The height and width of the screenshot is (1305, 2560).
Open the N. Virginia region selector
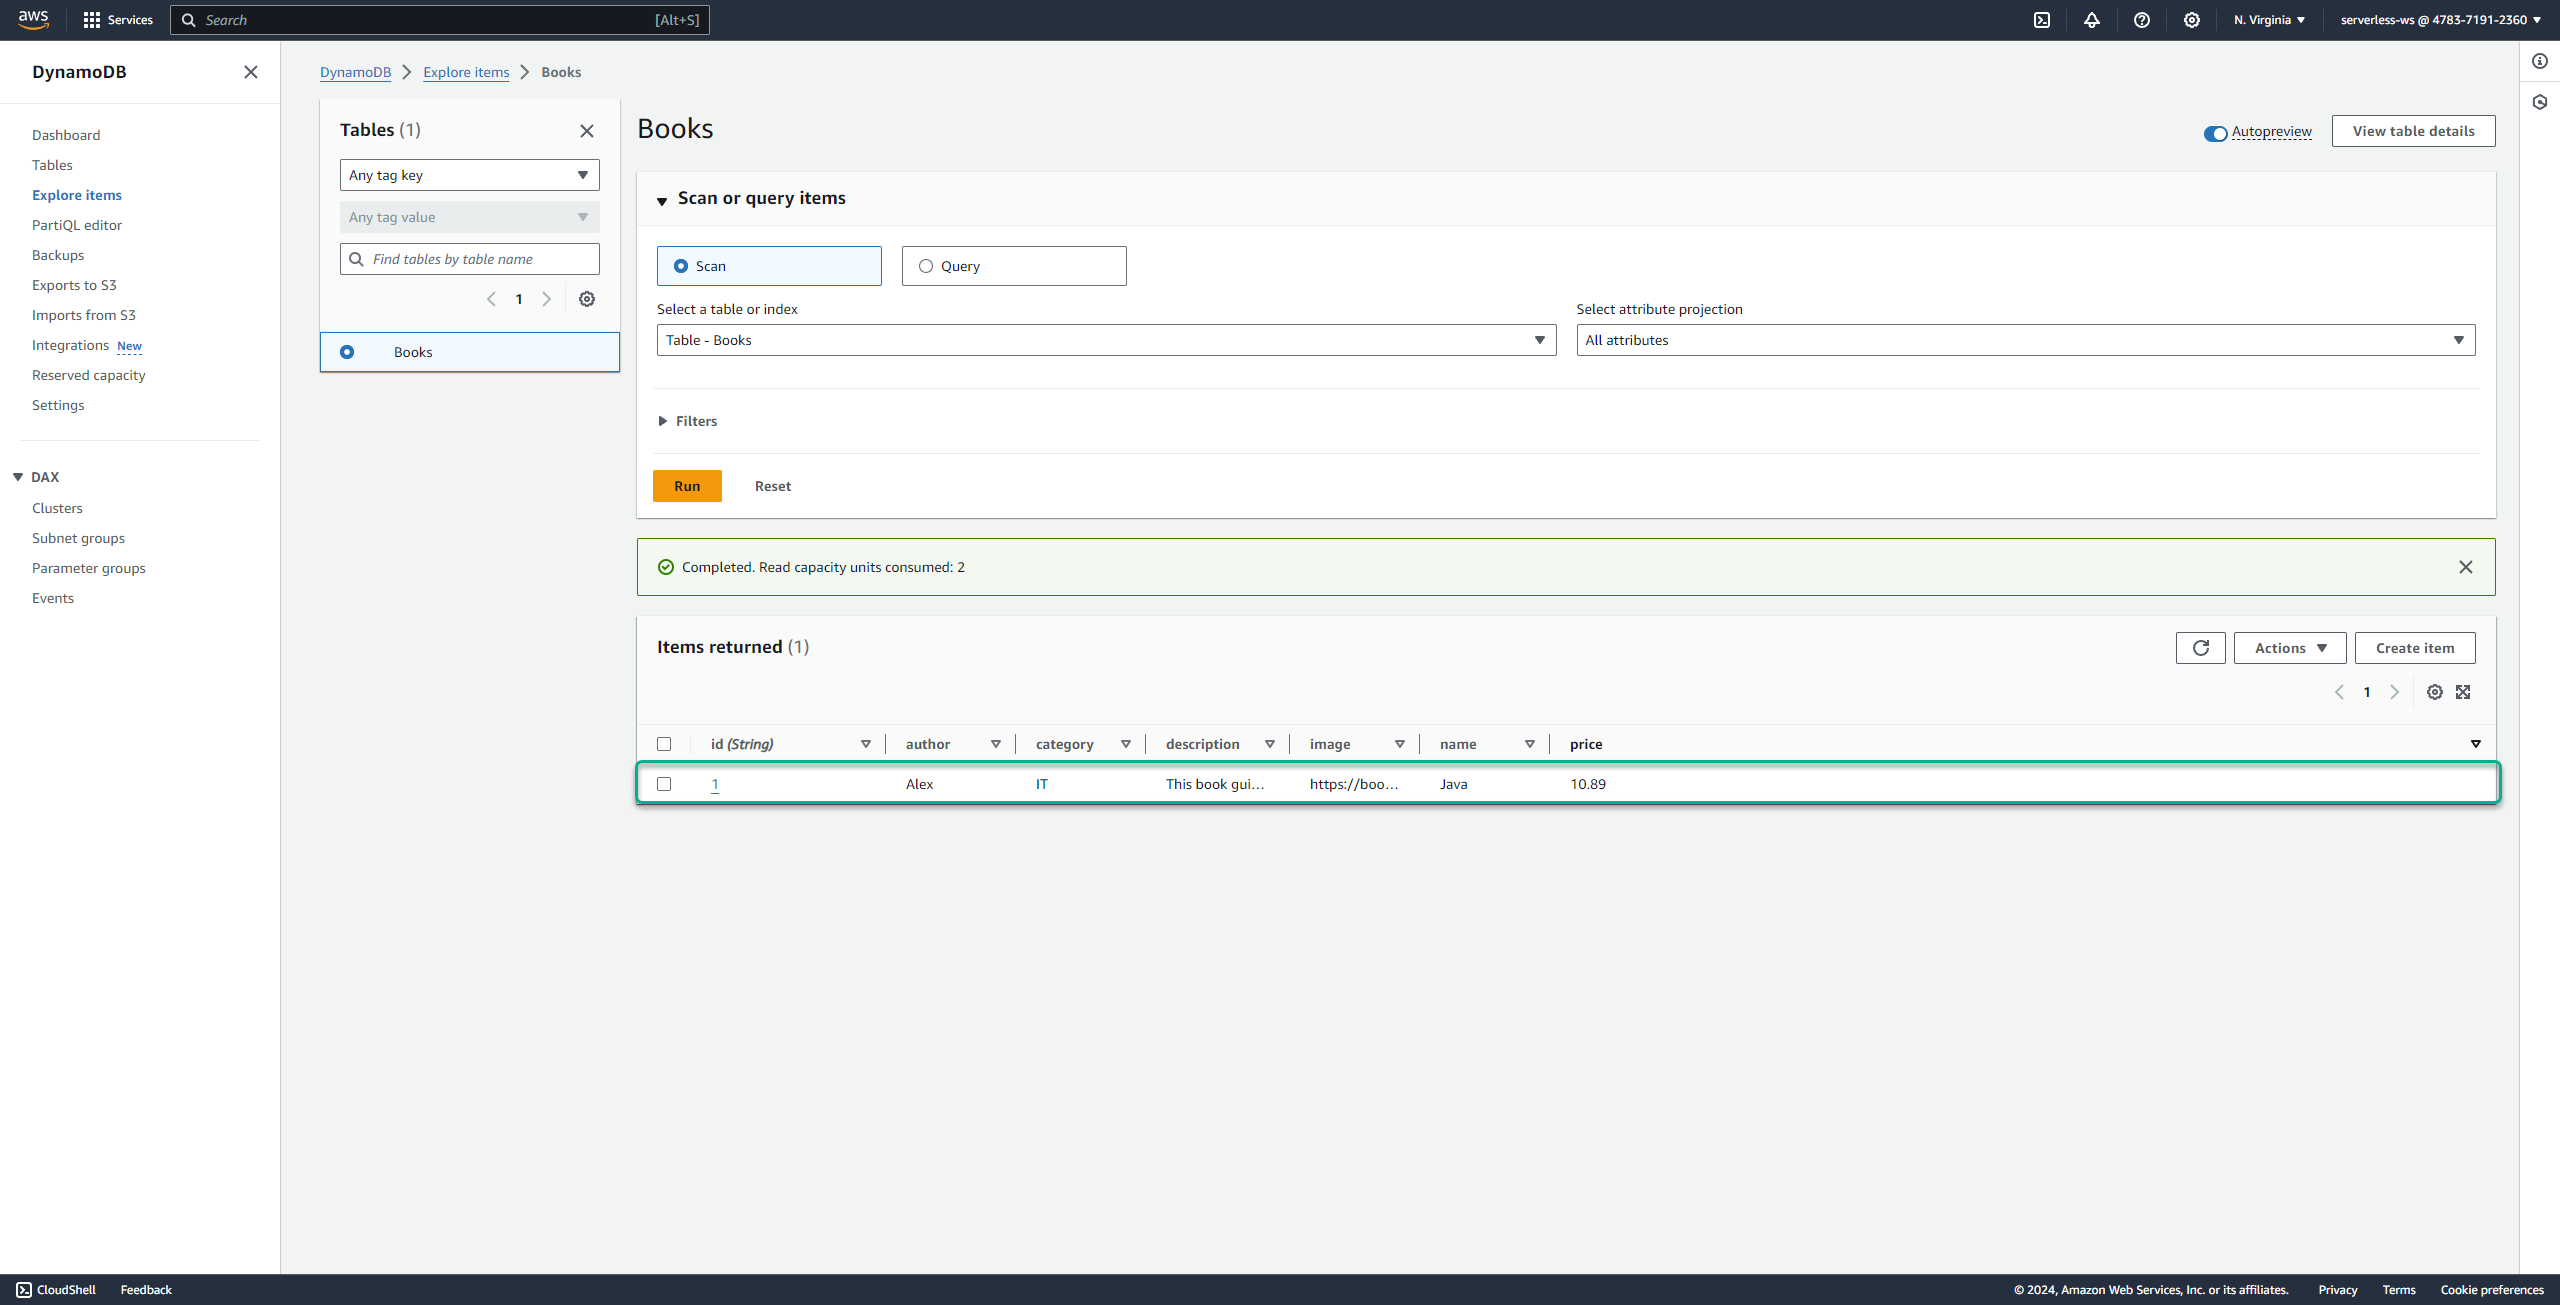pyautogui.click(x=2269, y=20)
